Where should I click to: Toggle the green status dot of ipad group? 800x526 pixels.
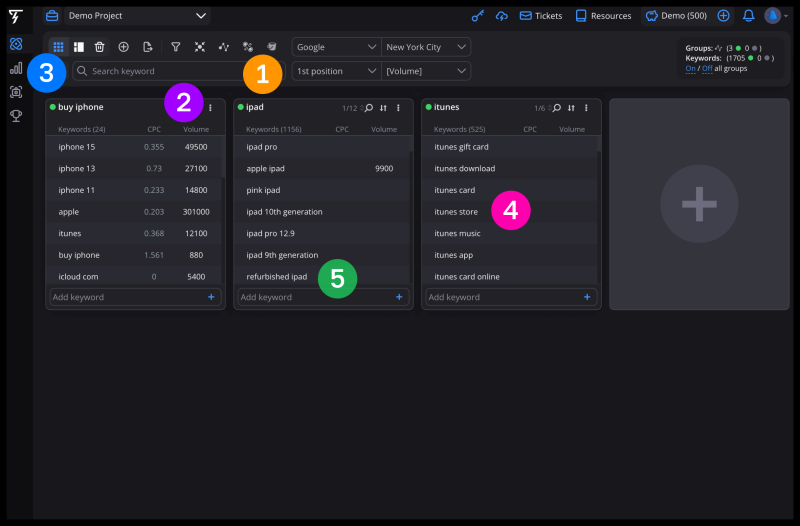[x=241, y=107]
